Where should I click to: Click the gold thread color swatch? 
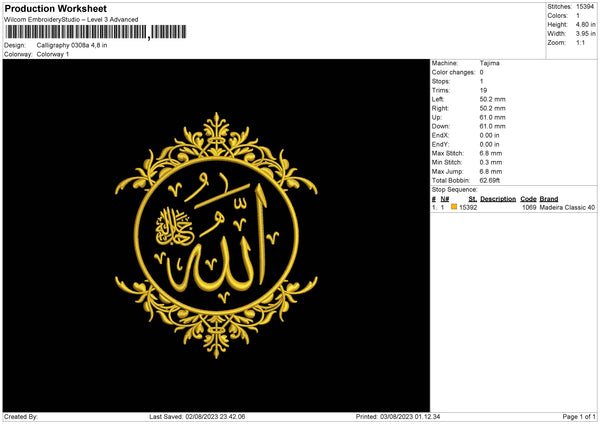(454, 207)
